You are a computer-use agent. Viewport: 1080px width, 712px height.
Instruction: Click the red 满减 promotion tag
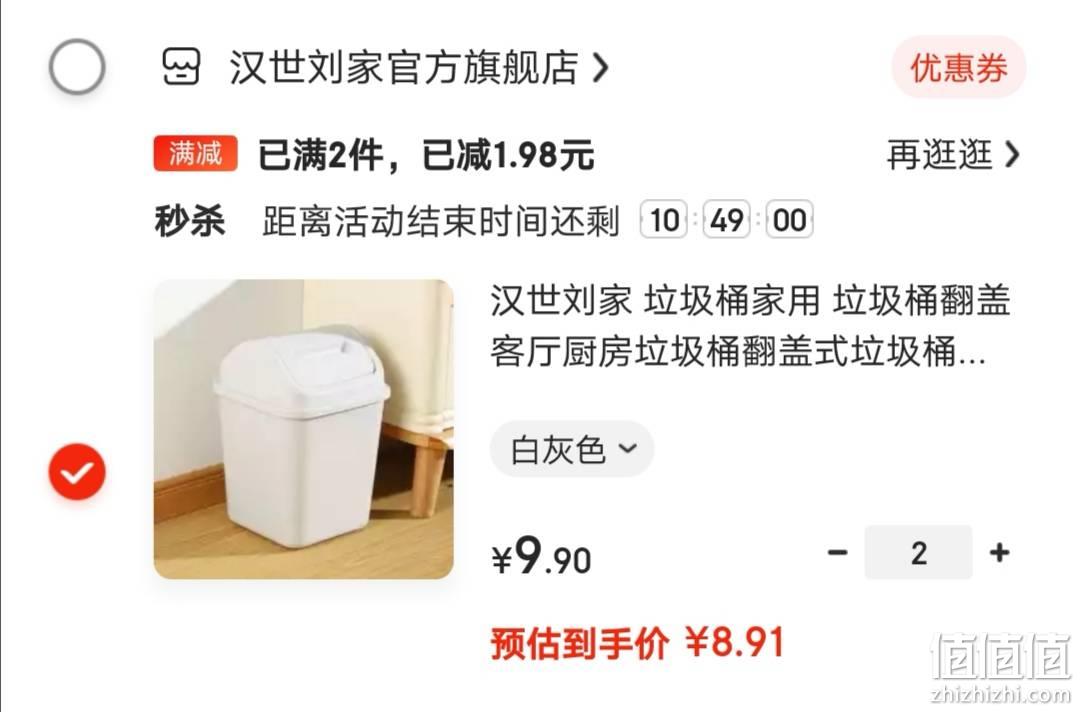196,154
